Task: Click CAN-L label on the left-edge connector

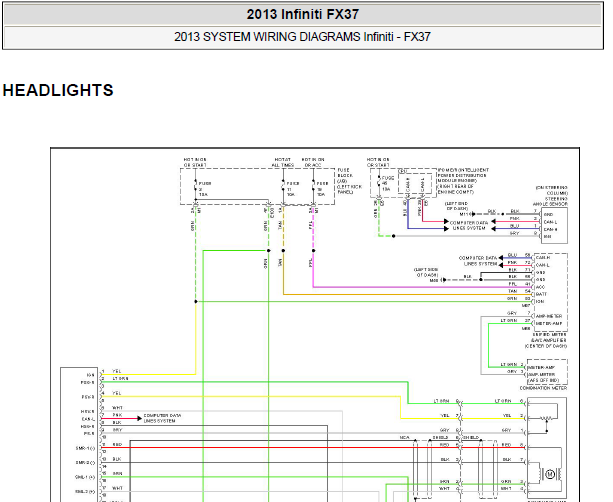Action: (x=88, y=419)
